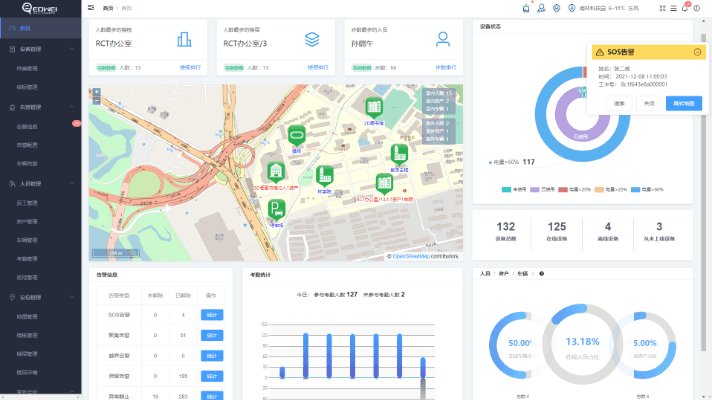The image size is (712, 400).
Task: Click the blue link on the third top card
Action: coord(446,67)
